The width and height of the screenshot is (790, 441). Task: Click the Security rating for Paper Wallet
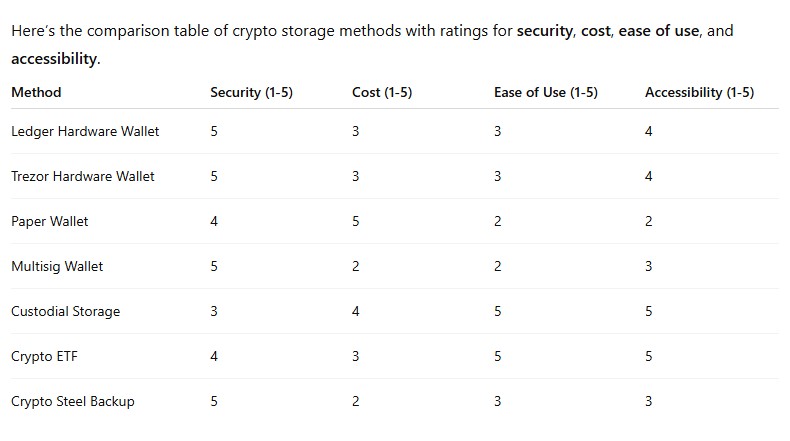point(214,221)
